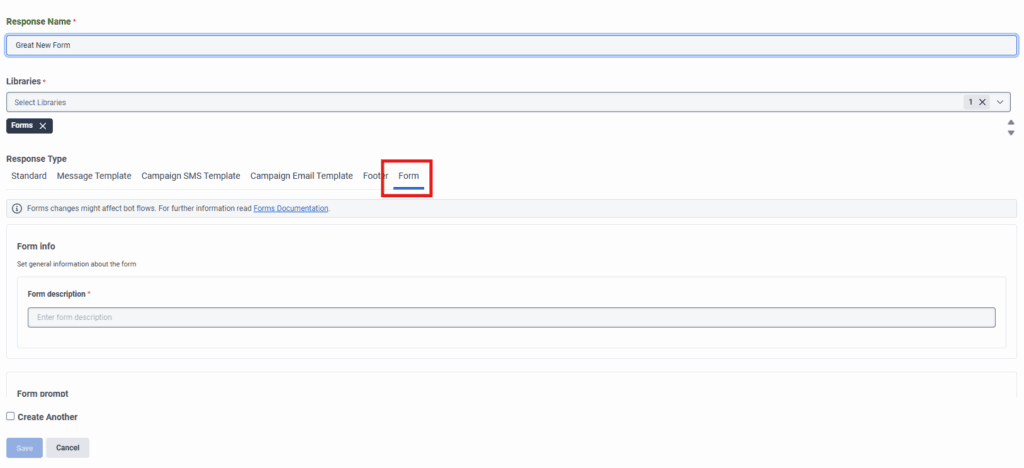Clear all selected libraries
Image resolution: width=1024 pixels, height=468 pixels.
[982, 102]
